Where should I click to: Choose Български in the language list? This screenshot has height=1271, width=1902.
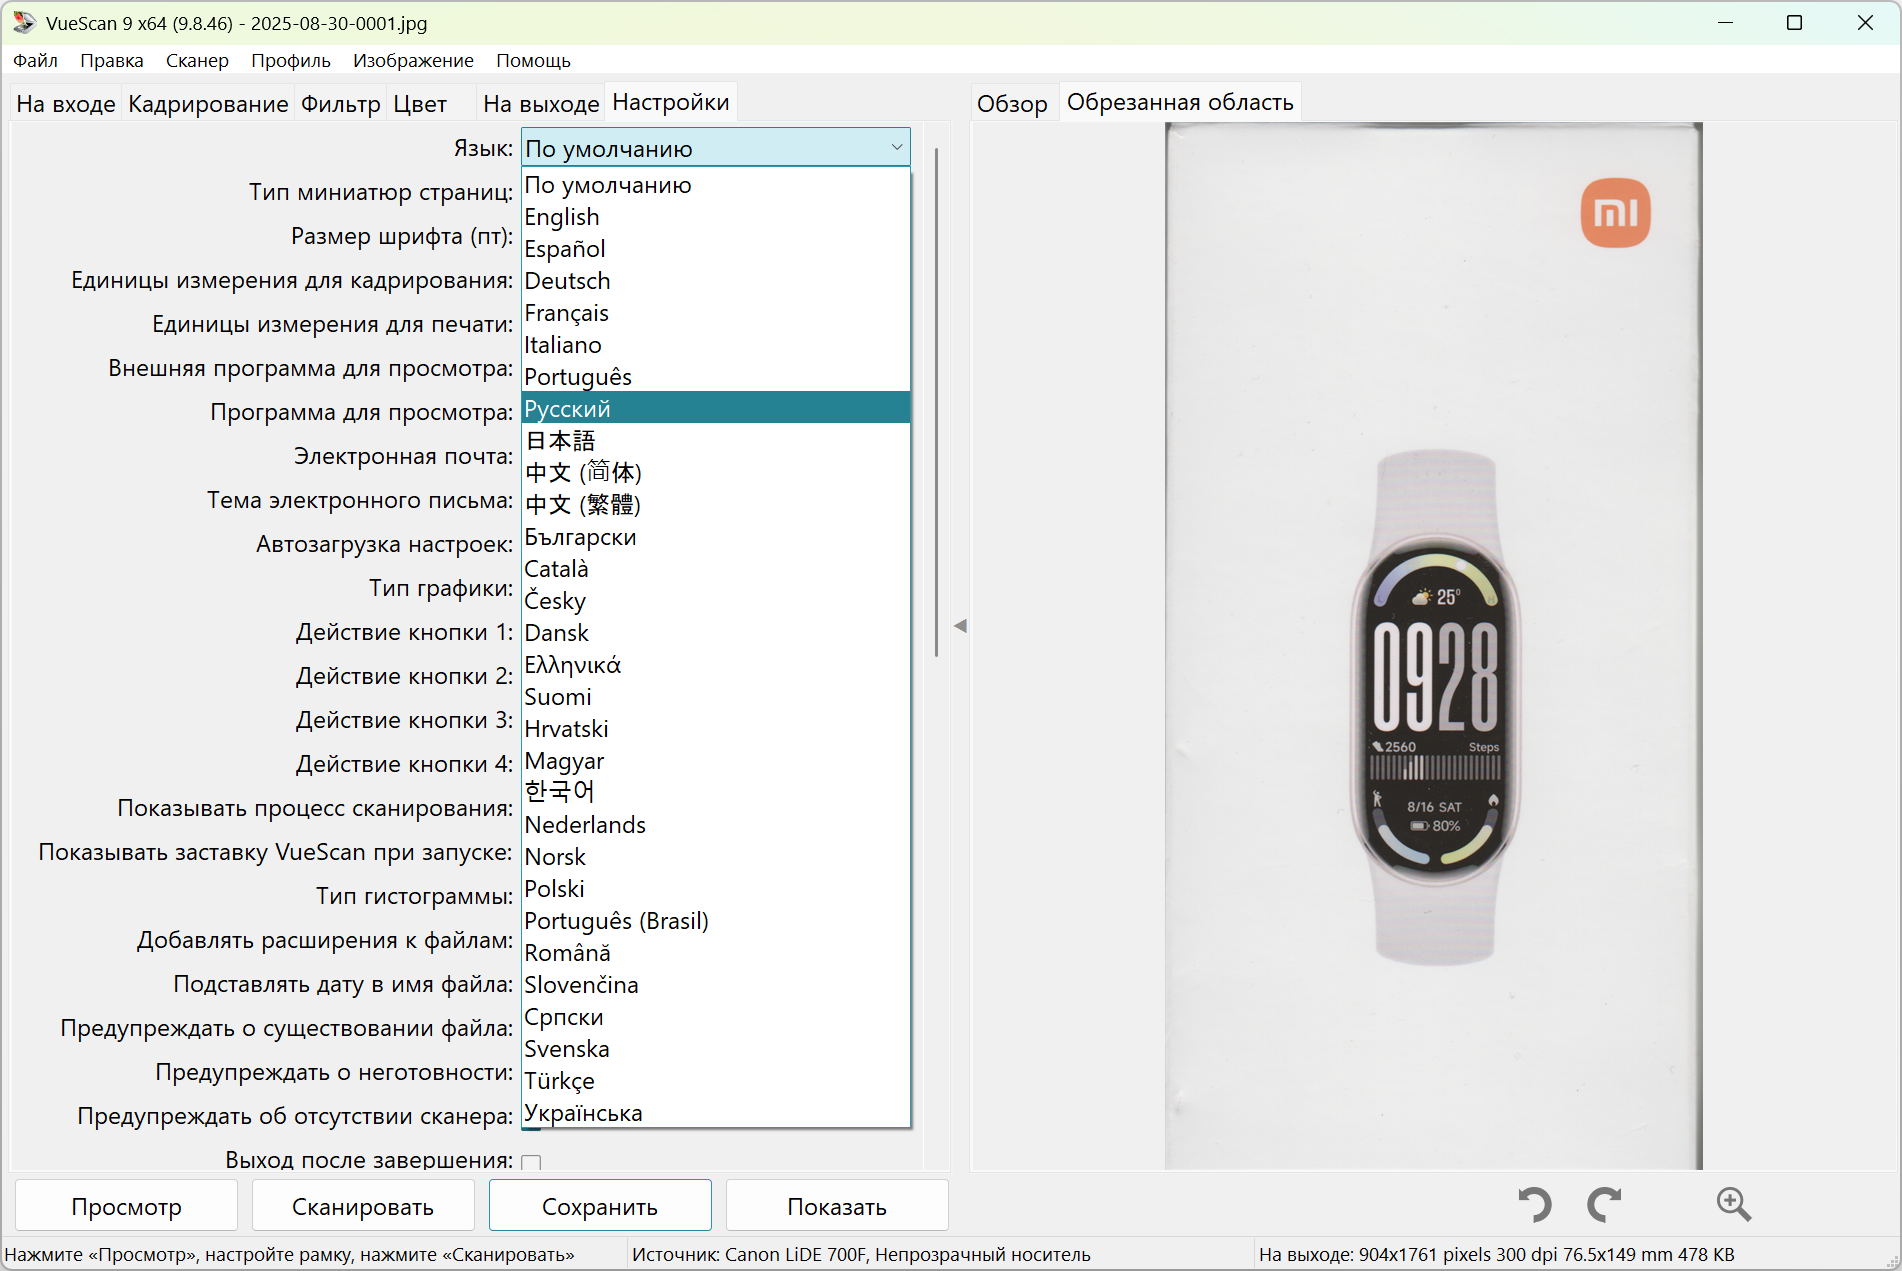[x=716, y=537]
